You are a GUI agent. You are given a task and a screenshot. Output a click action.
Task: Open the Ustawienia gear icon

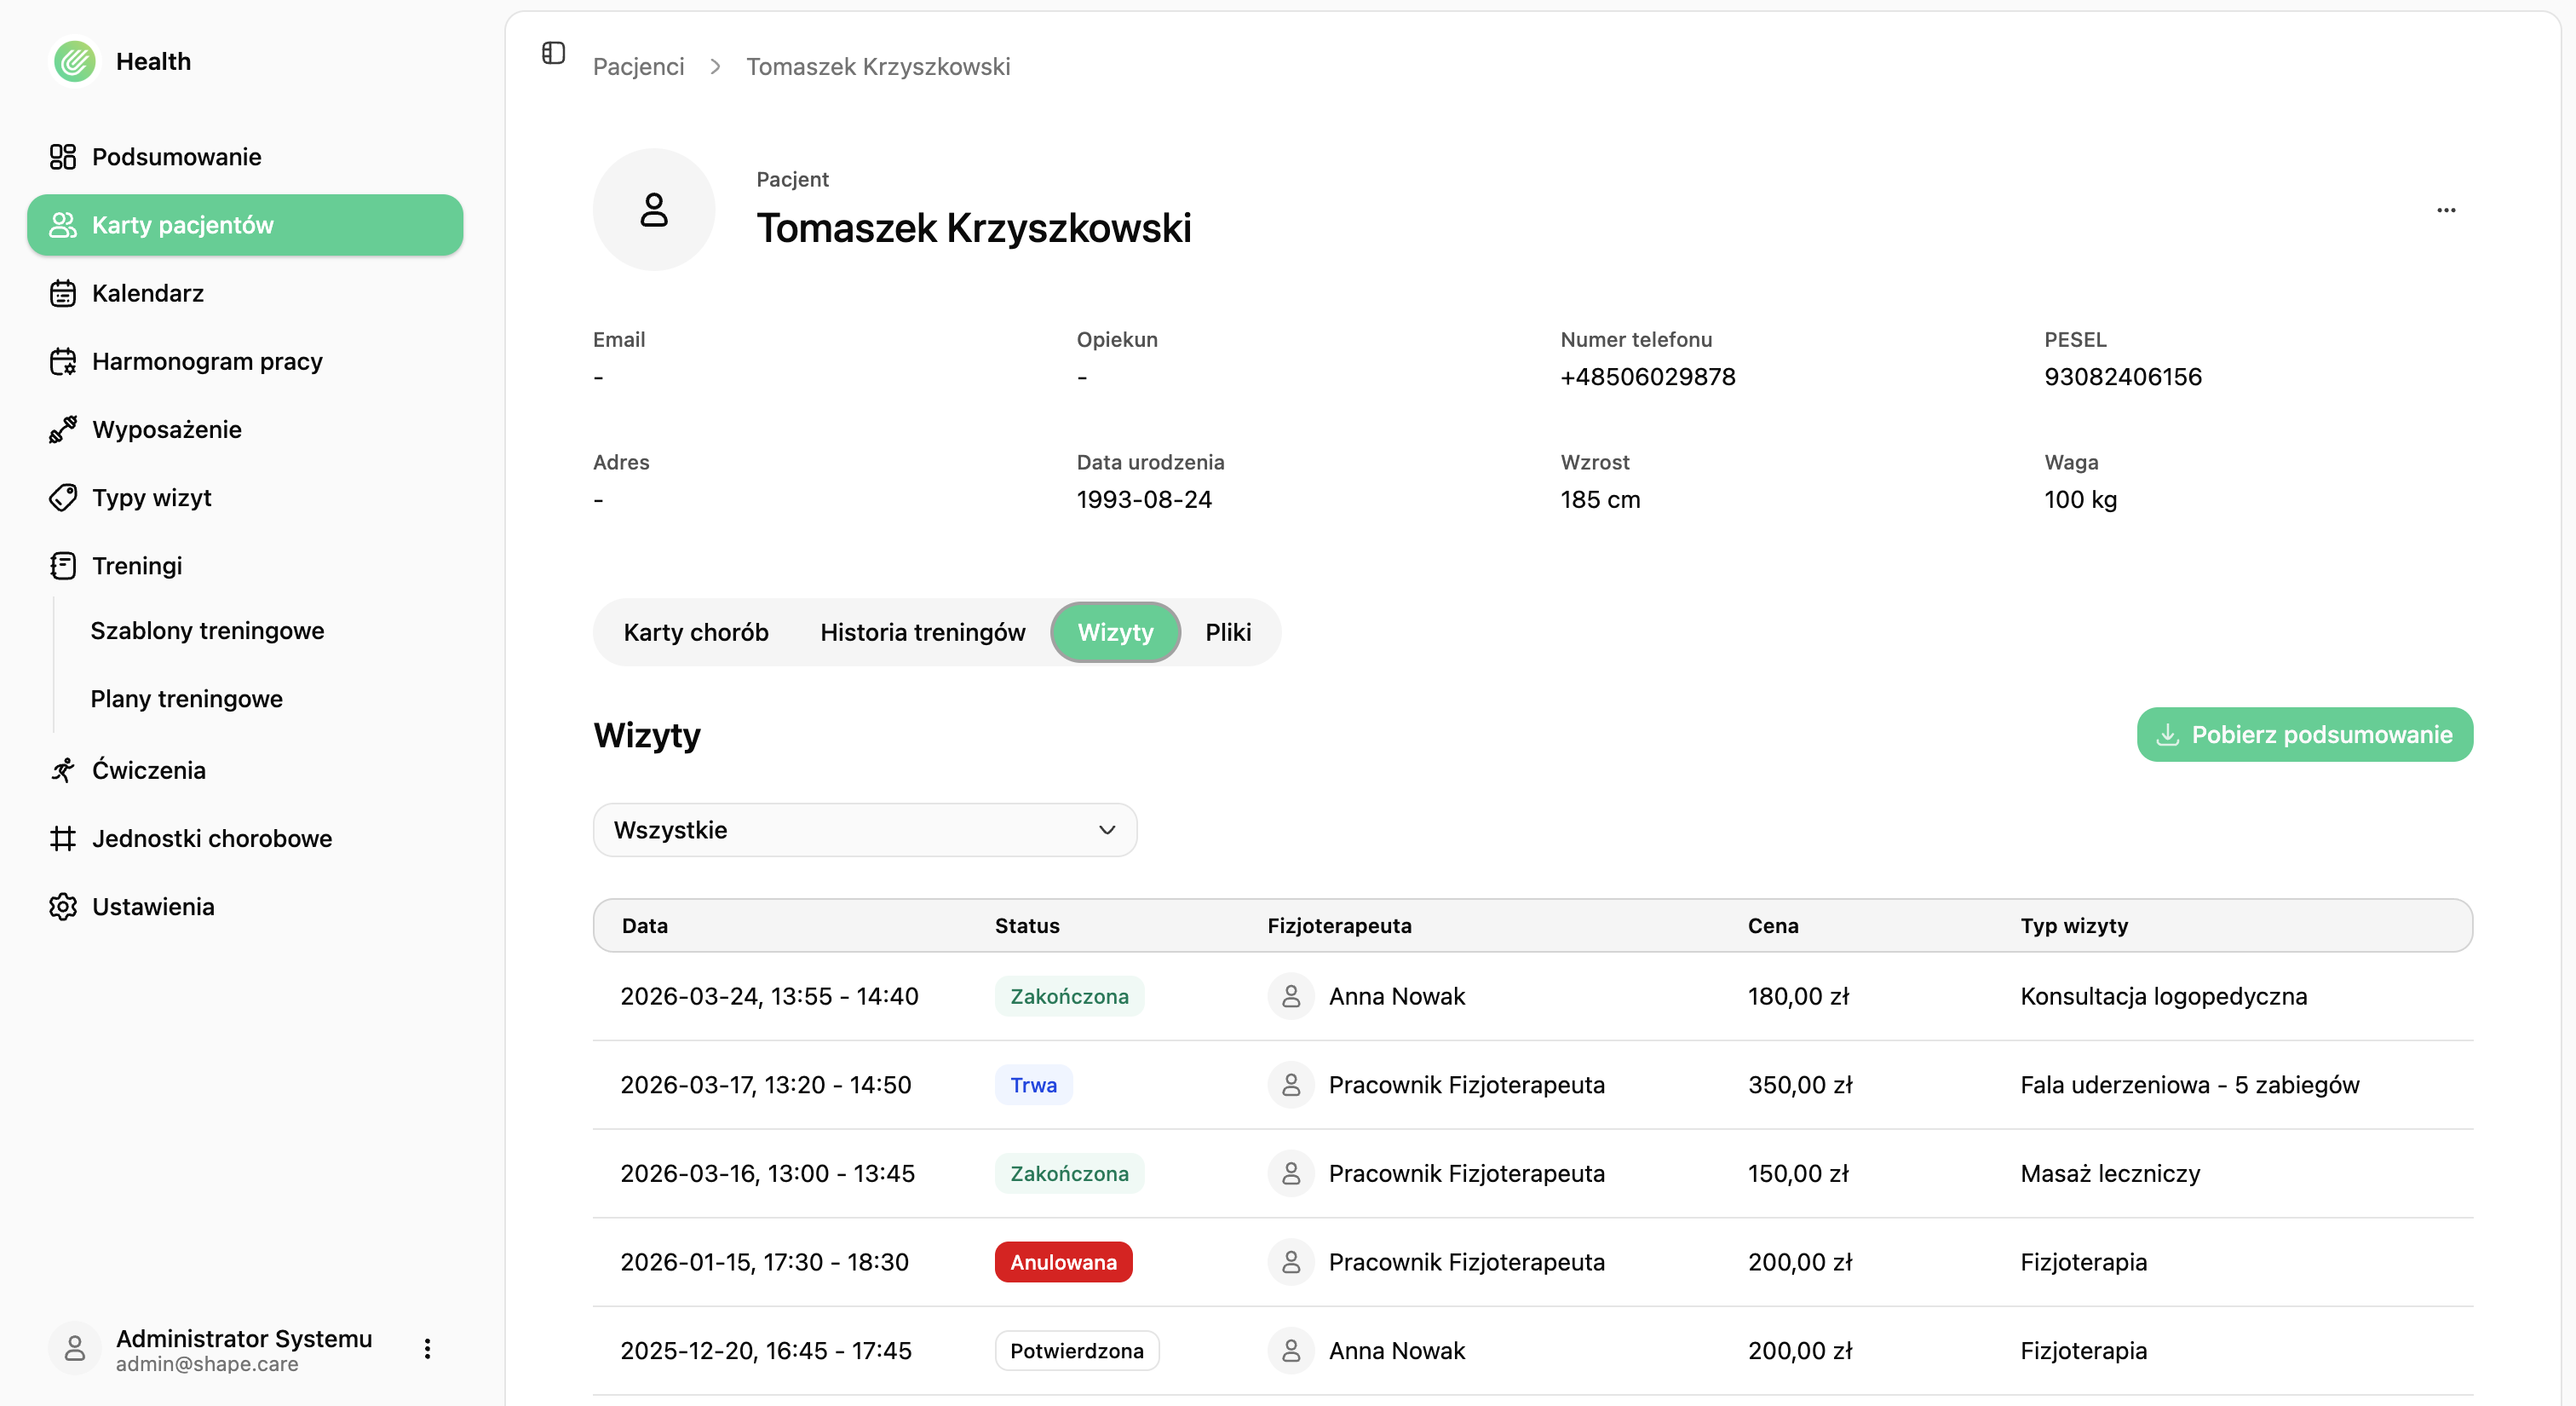[62, 907]
